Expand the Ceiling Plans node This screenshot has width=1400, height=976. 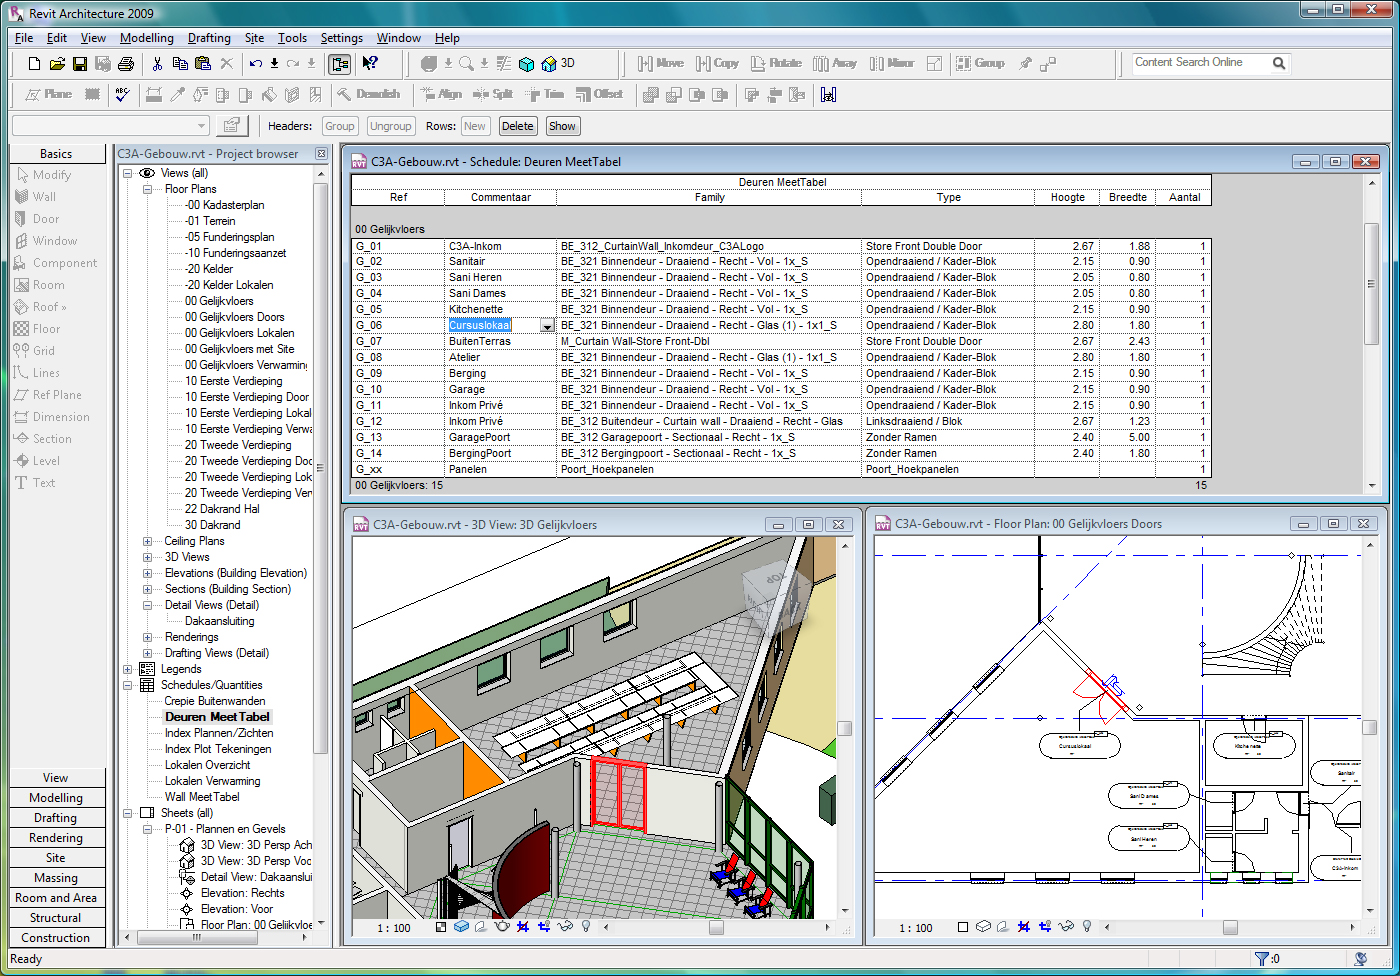click(148, 541)
